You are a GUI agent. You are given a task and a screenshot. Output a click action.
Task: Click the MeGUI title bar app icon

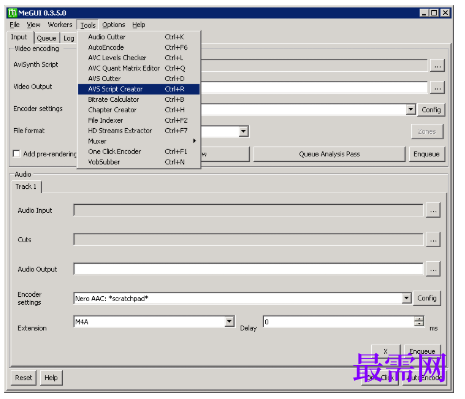point(13,13)
